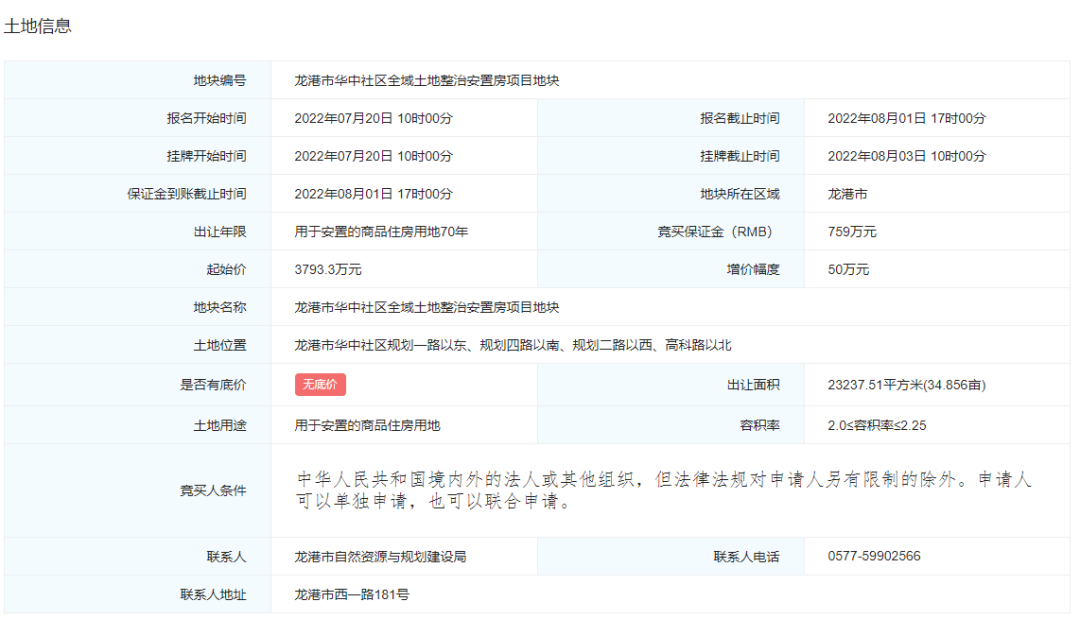
Task: Select the value 2022年08月03日 10时00分
Action: click(906, 156)
